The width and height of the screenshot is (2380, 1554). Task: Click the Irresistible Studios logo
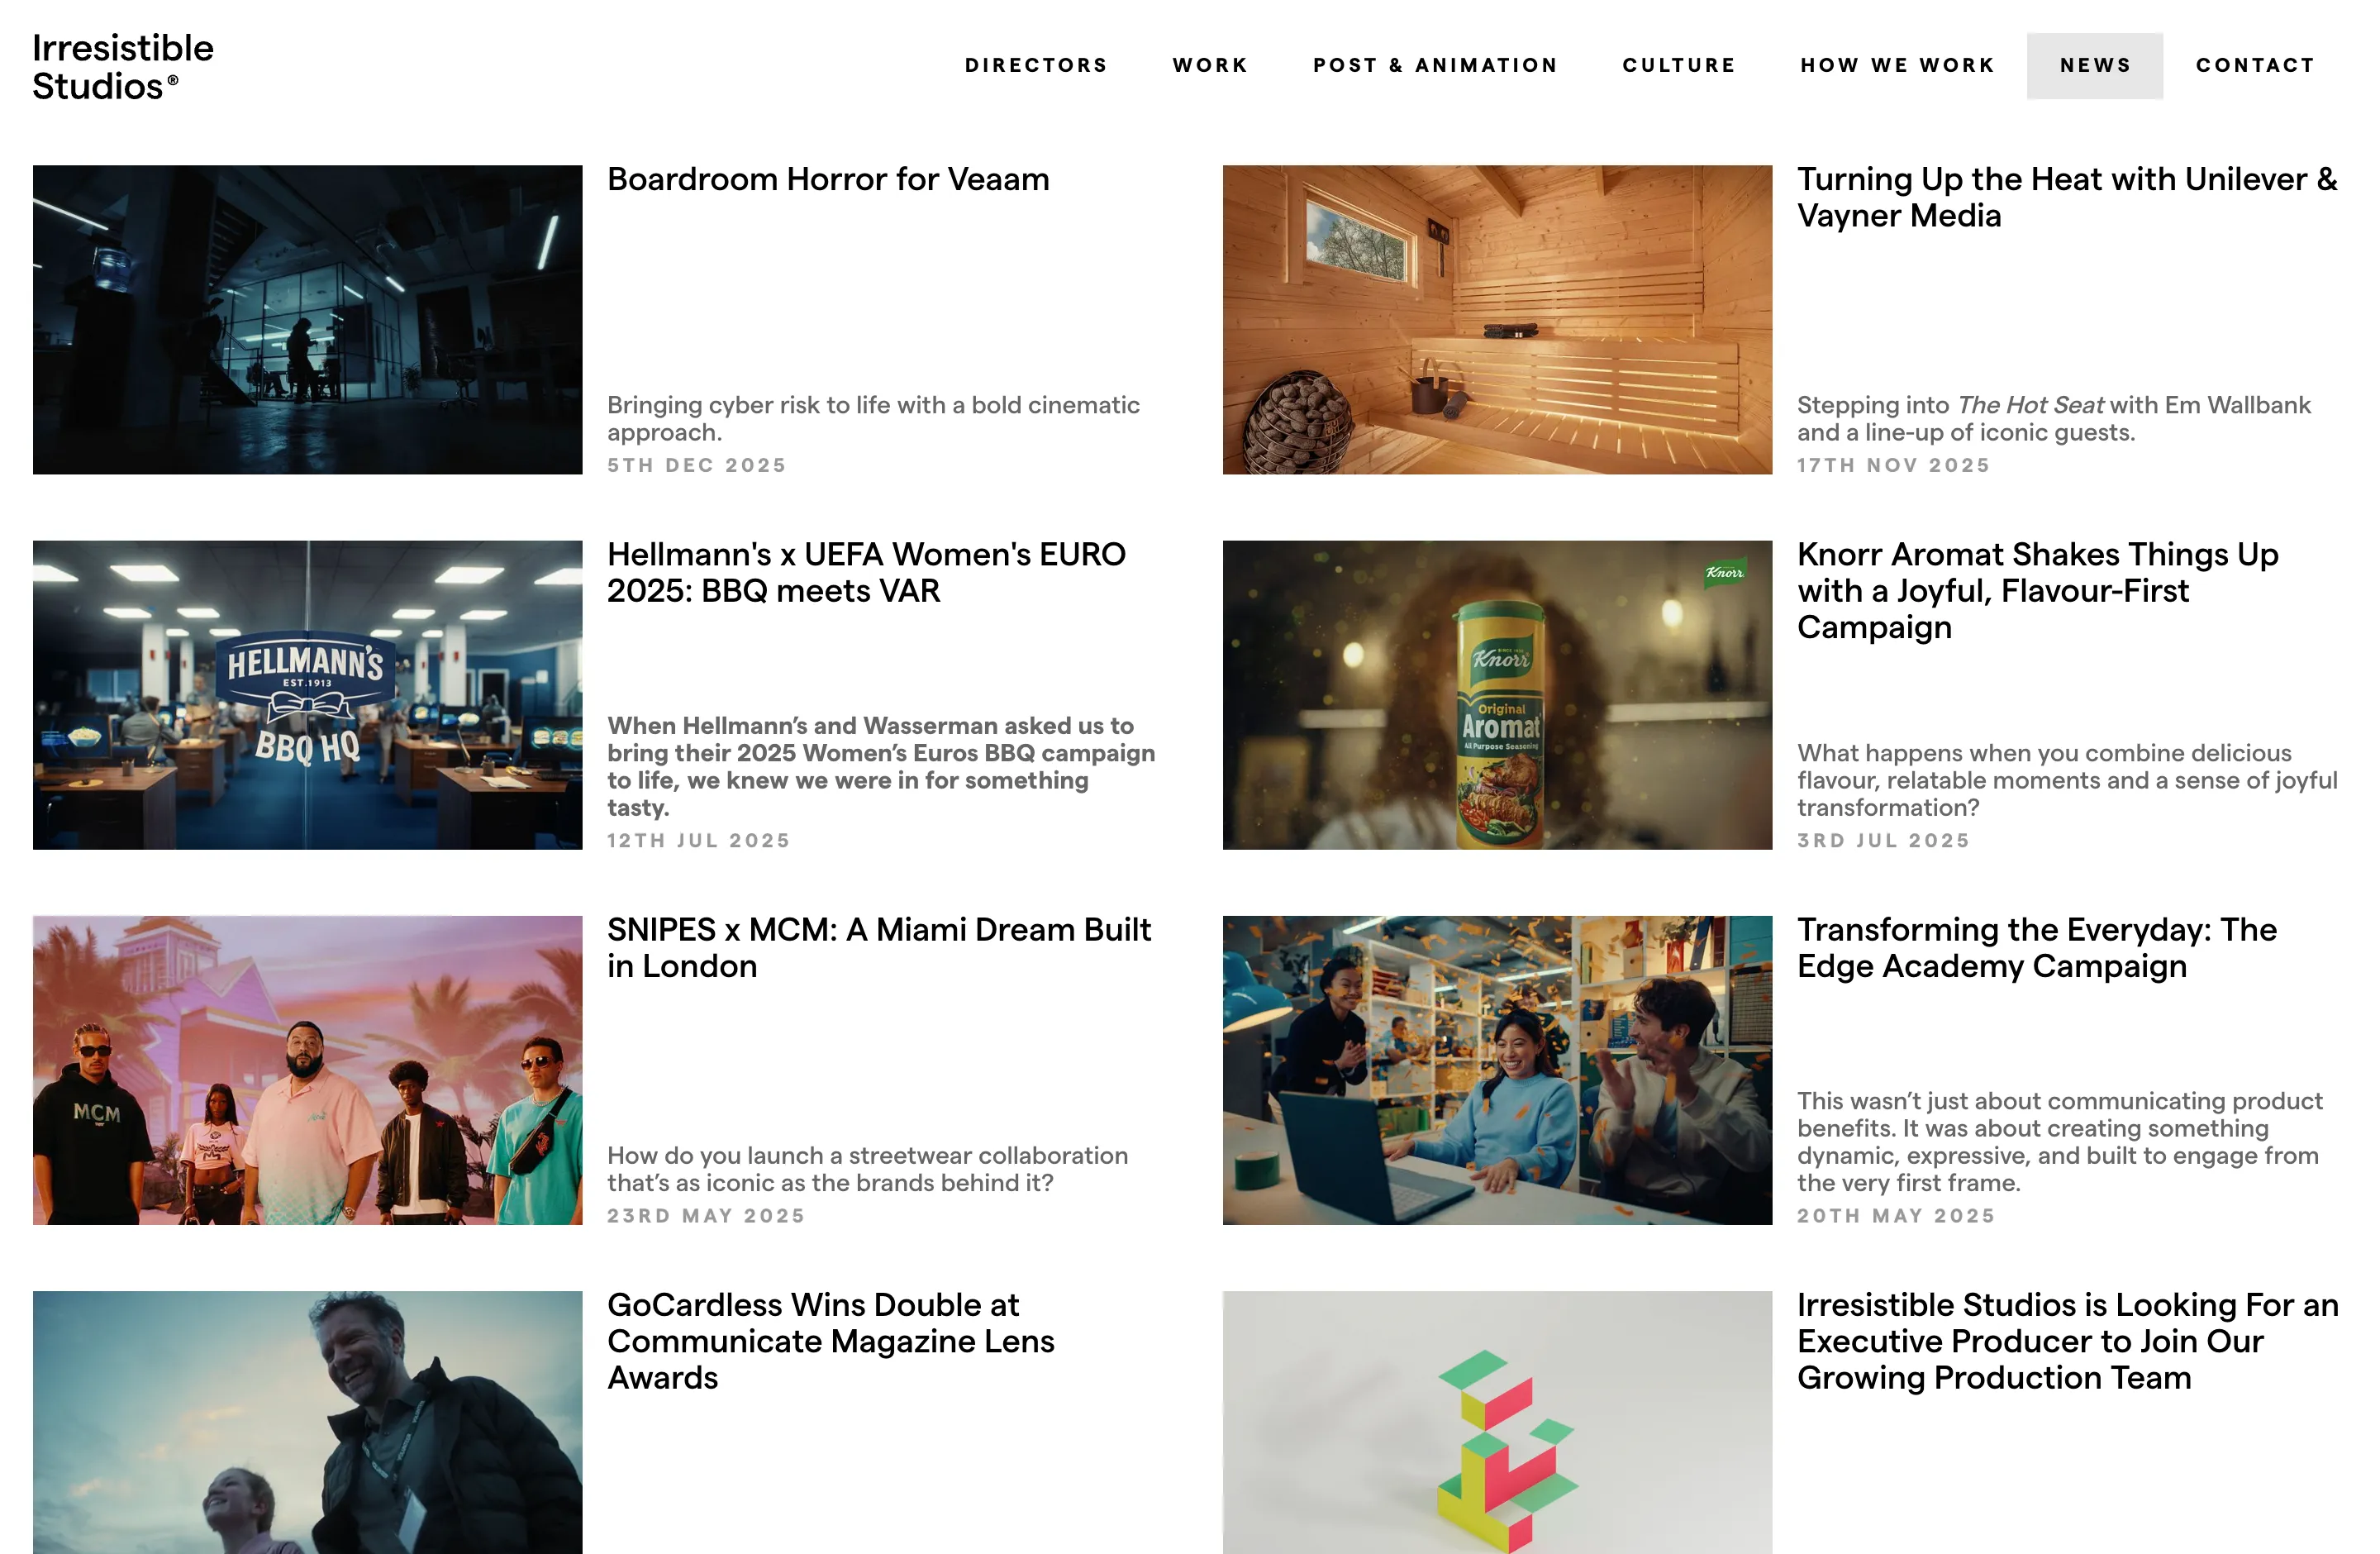pos(122,65)
